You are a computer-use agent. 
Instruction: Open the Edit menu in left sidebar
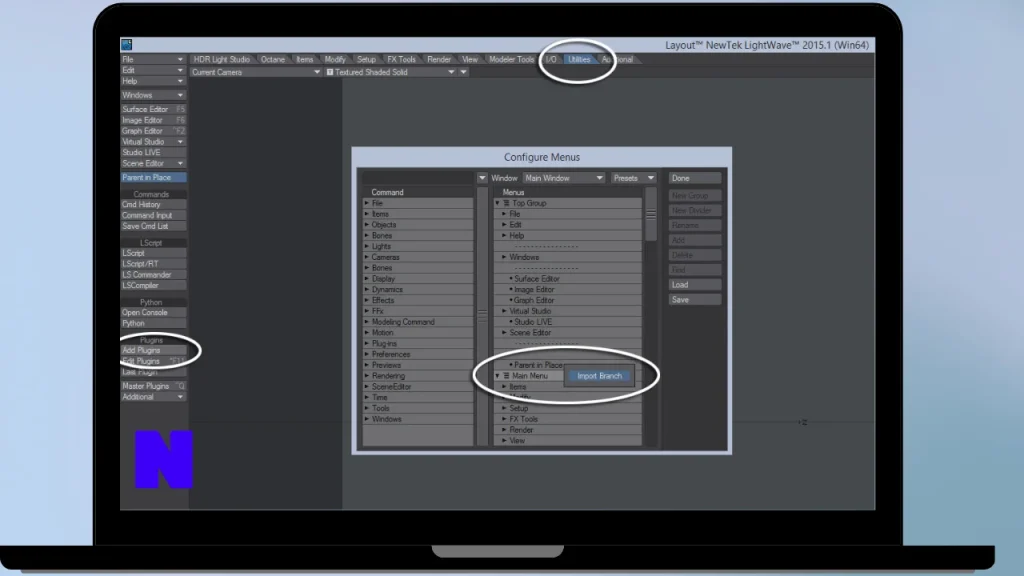[x=153, y=70]
